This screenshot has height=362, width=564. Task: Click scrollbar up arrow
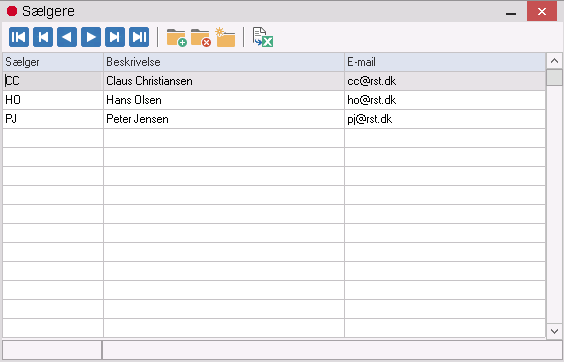point(554,61)
